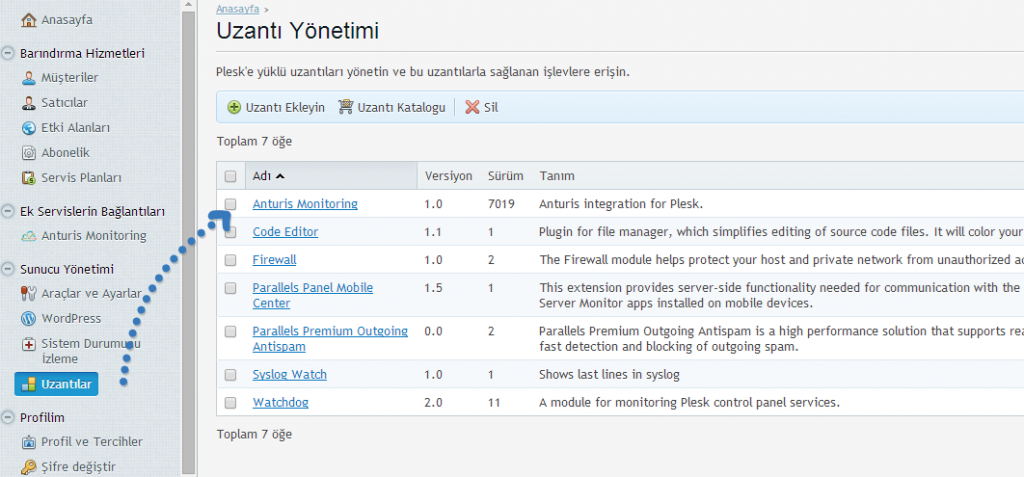Viewport: 1024px width, 477px height.
Task: Click the WordPress logo icon
Action: [29, 319]
